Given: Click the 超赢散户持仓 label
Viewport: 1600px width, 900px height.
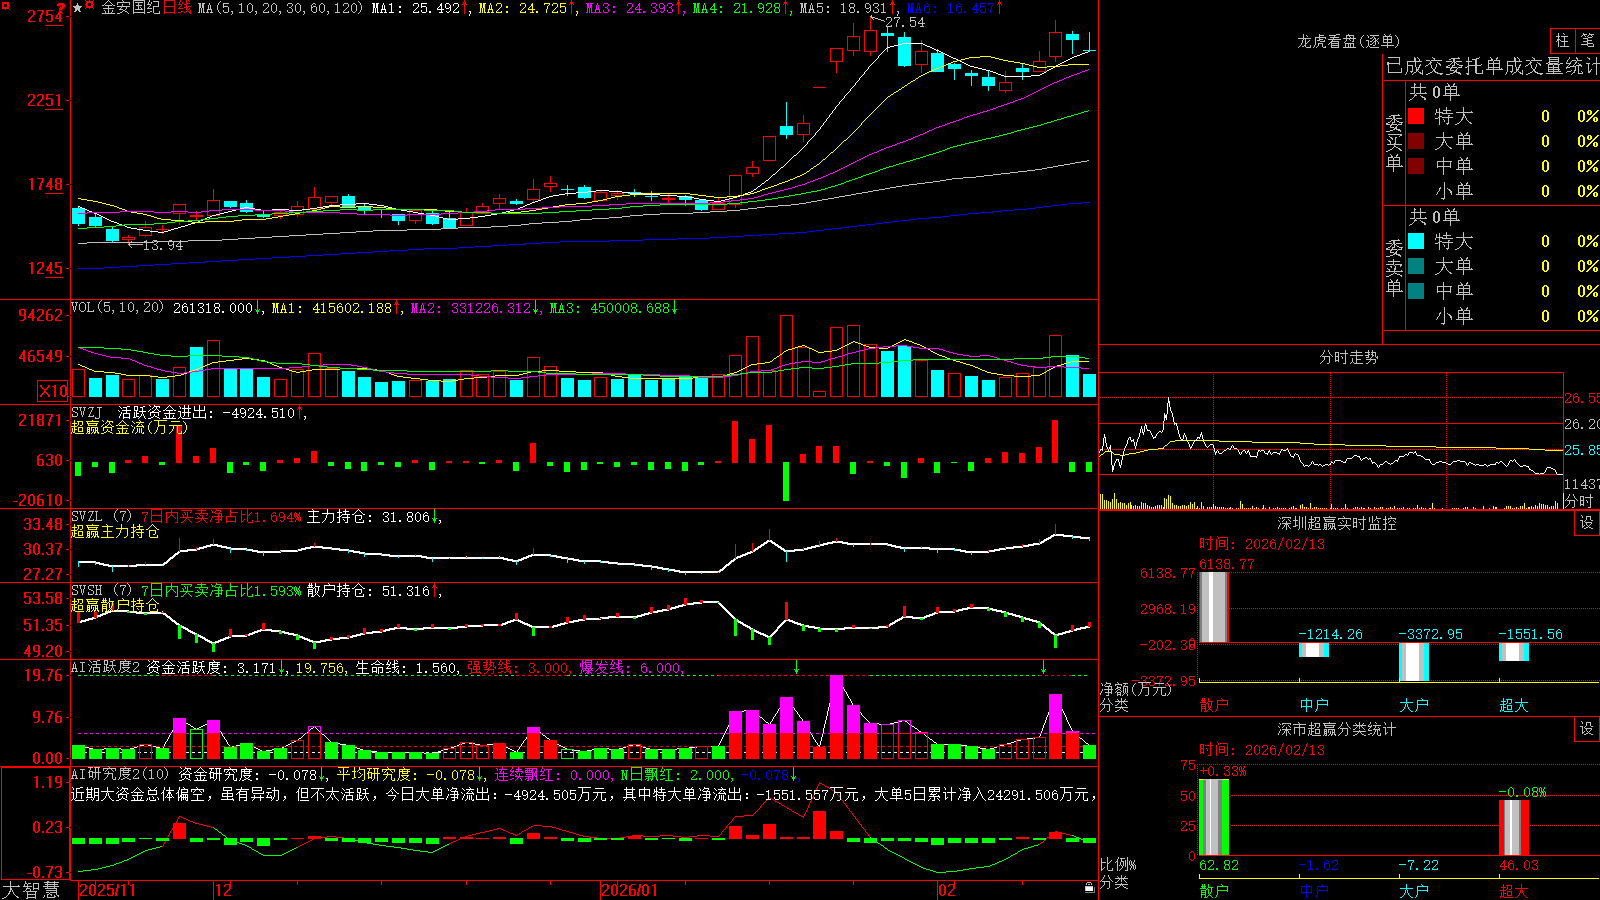Looking at the screenshot, I should tap(115, 605).
